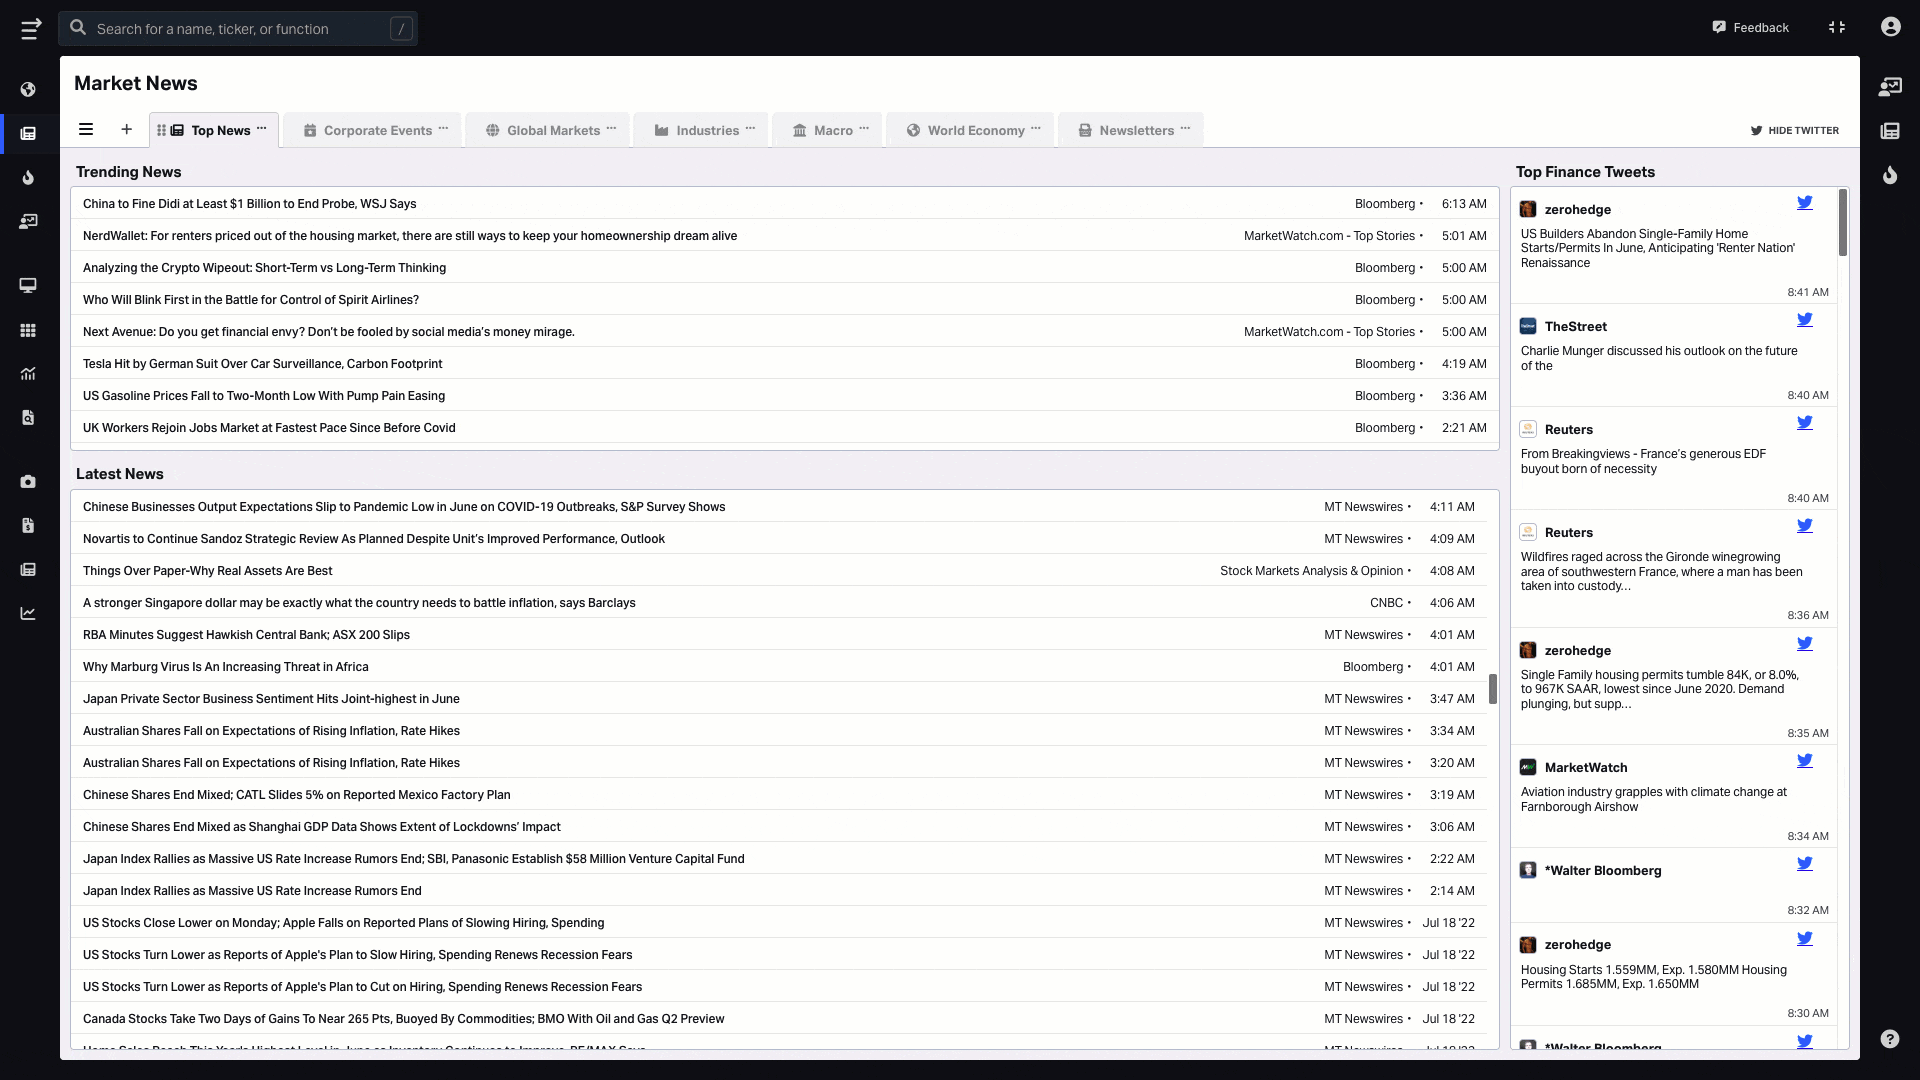This screenshot has width=1920, height=1080.
Task: Click the Feedback button
Action: 1753,26
